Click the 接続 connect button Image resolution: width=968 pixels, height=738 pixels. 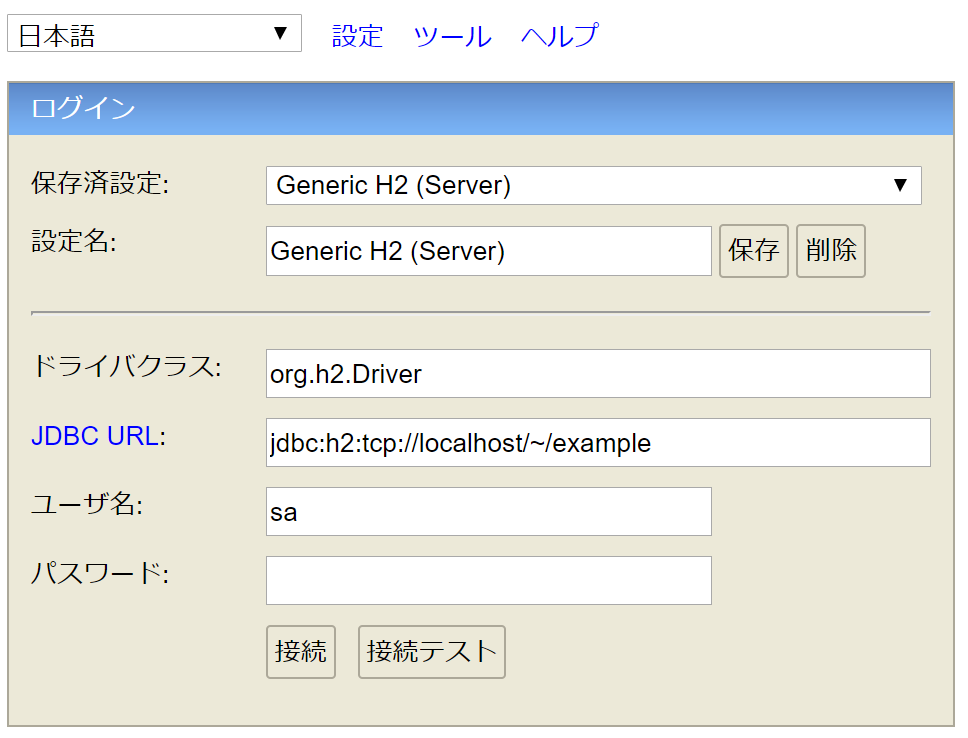tap(301, 652)
